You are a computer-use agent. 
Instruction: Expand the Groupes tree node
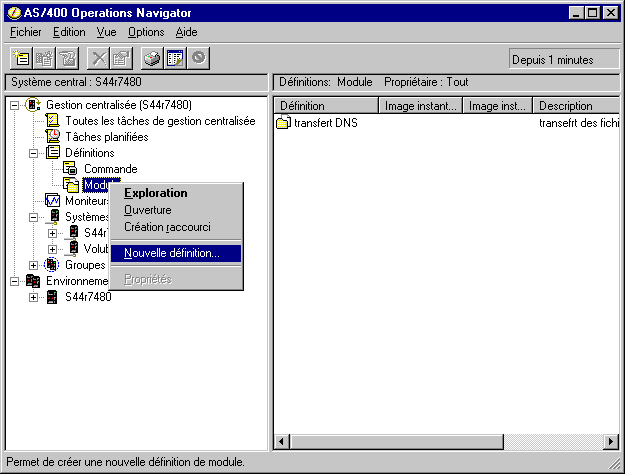(x=33, y=265)
